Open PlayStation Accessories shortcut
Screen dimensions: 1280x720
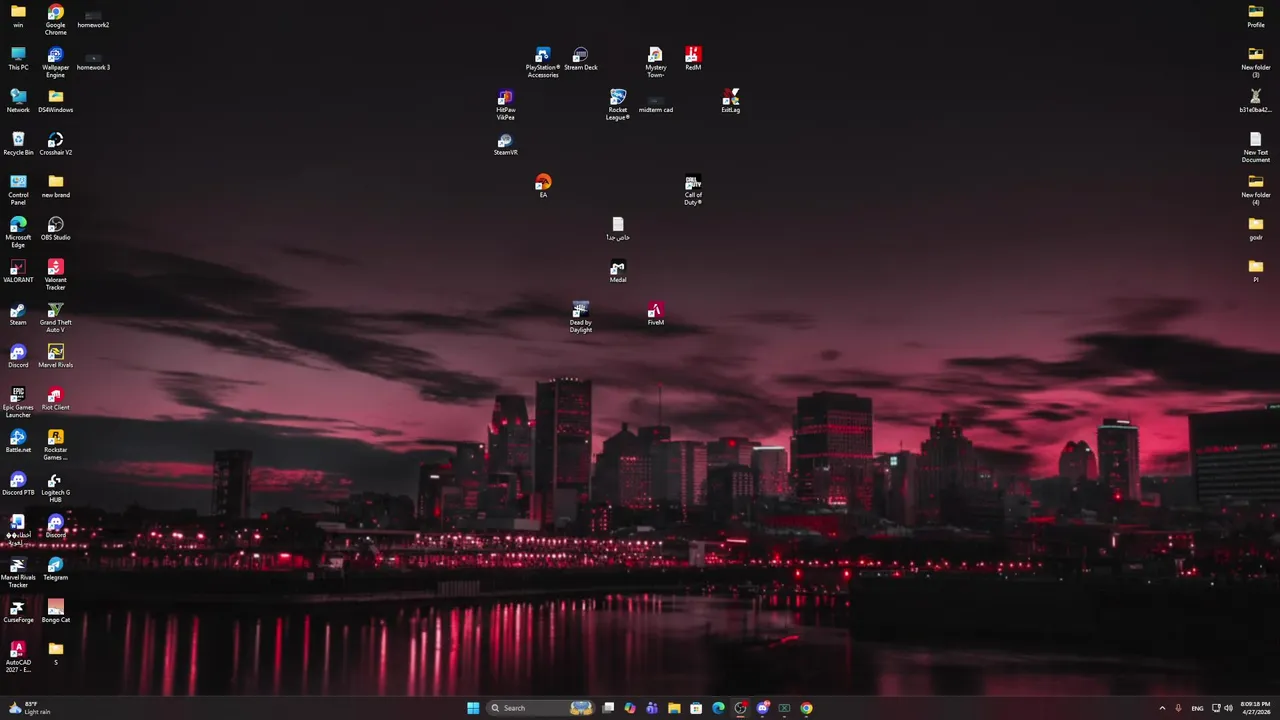coord(543,61)
